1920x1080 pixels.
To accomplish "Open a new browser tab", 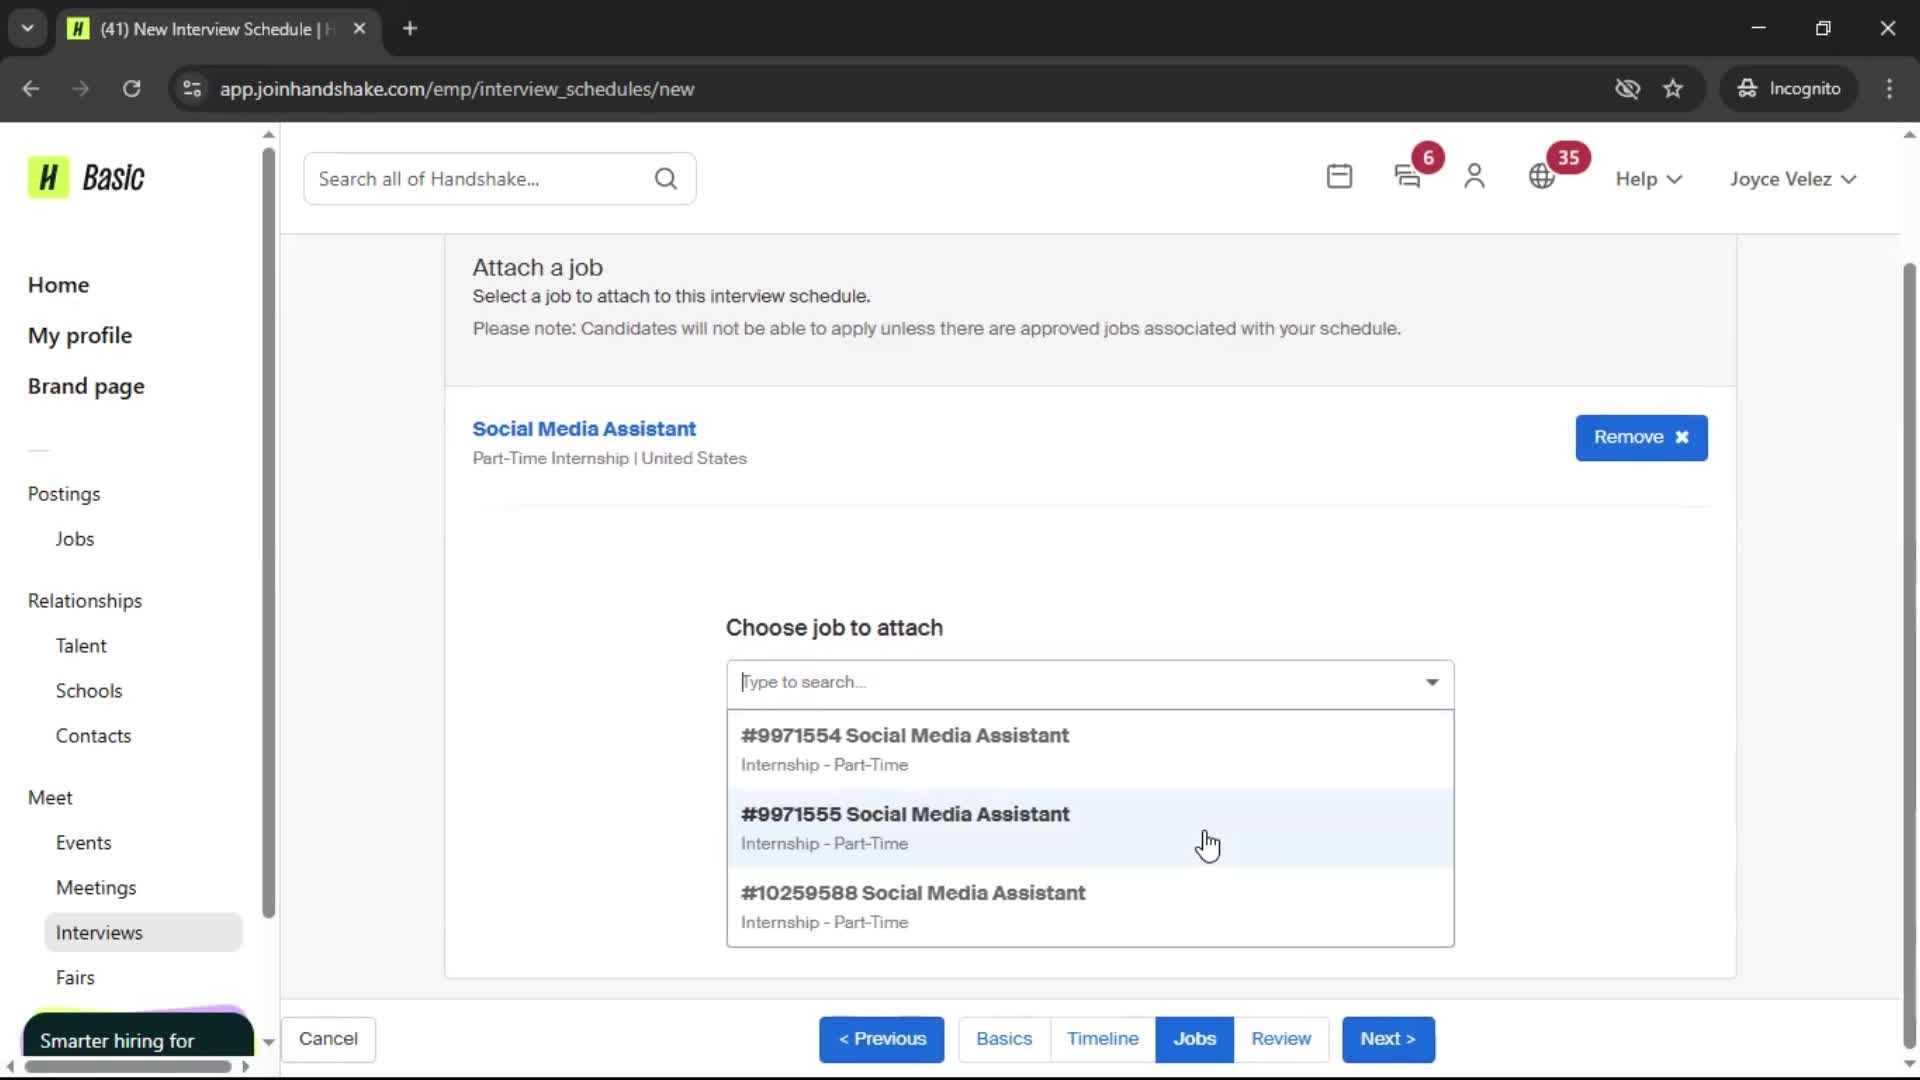I will [x=410, y=29].
